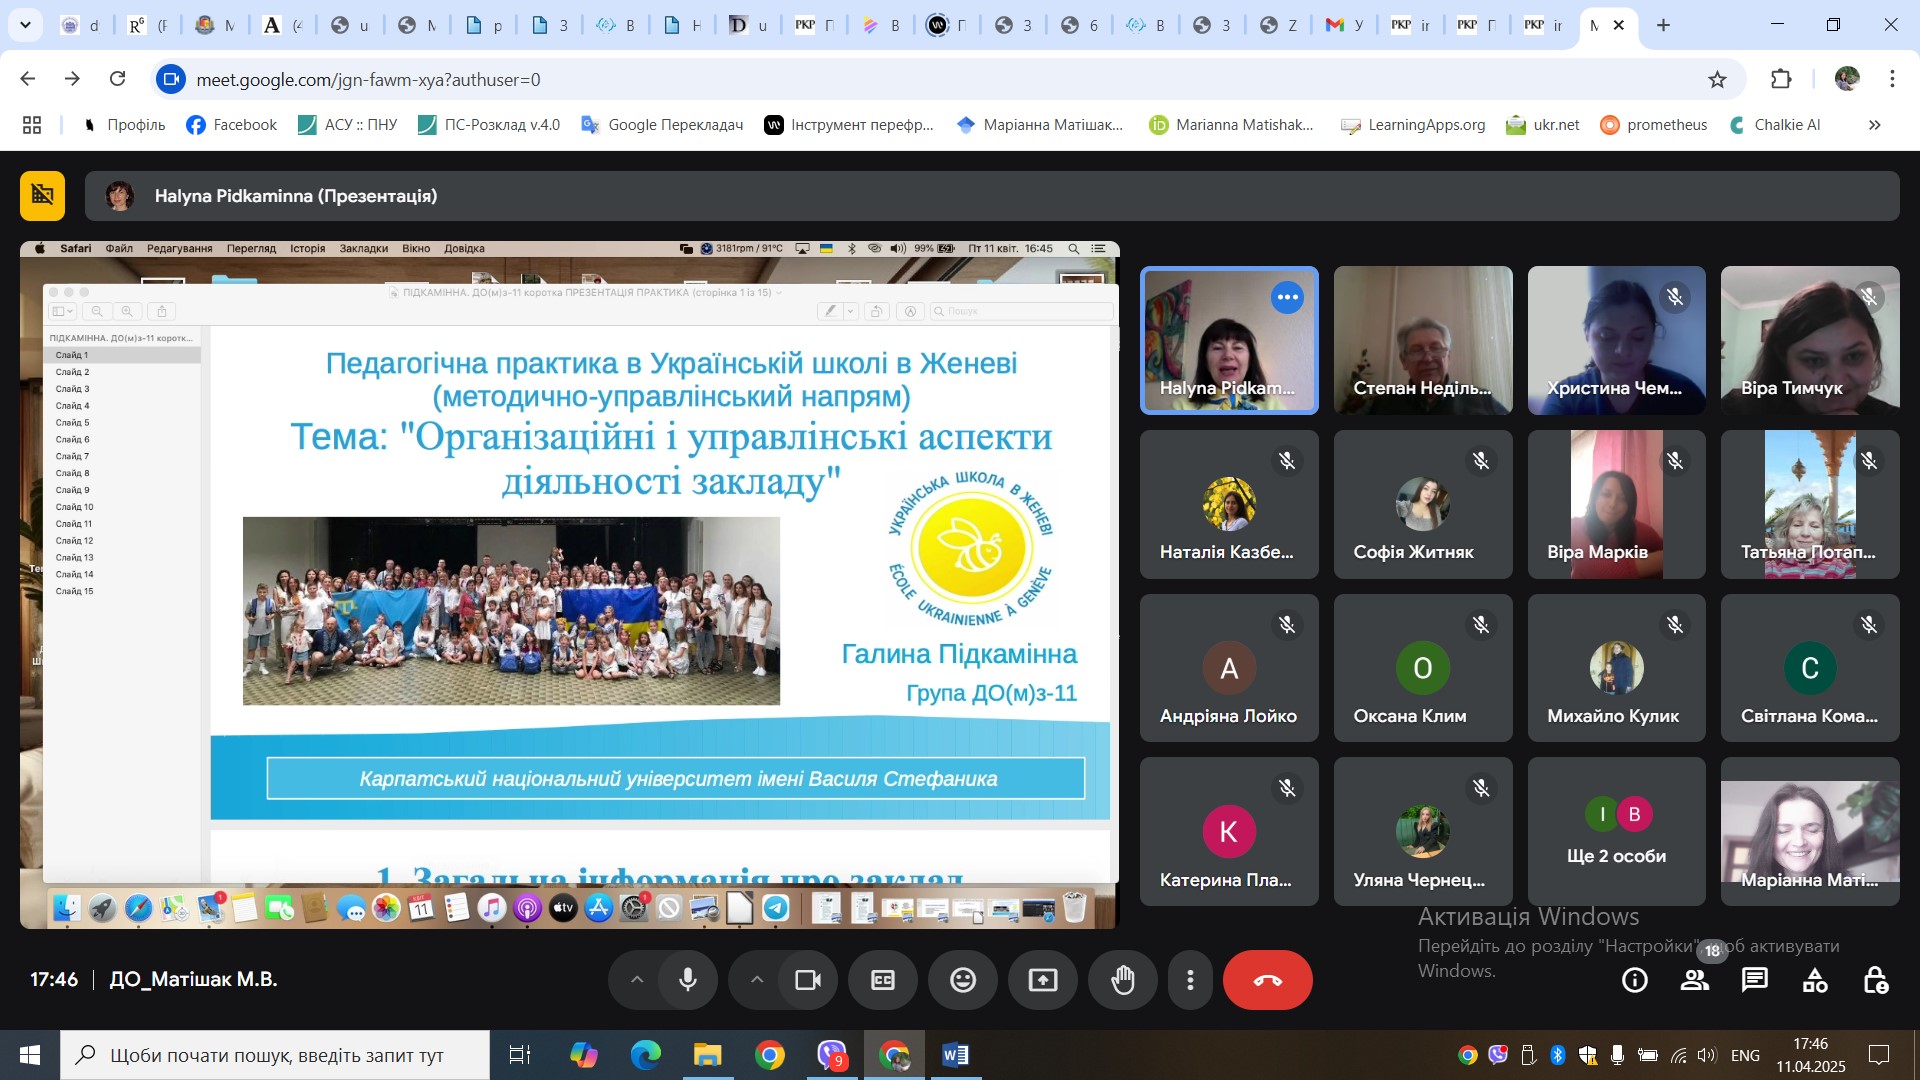Screen dimensions: 1920x1080
Task: Open Microsoft Word from the taskbar
Action: [x=955, y=1055]
